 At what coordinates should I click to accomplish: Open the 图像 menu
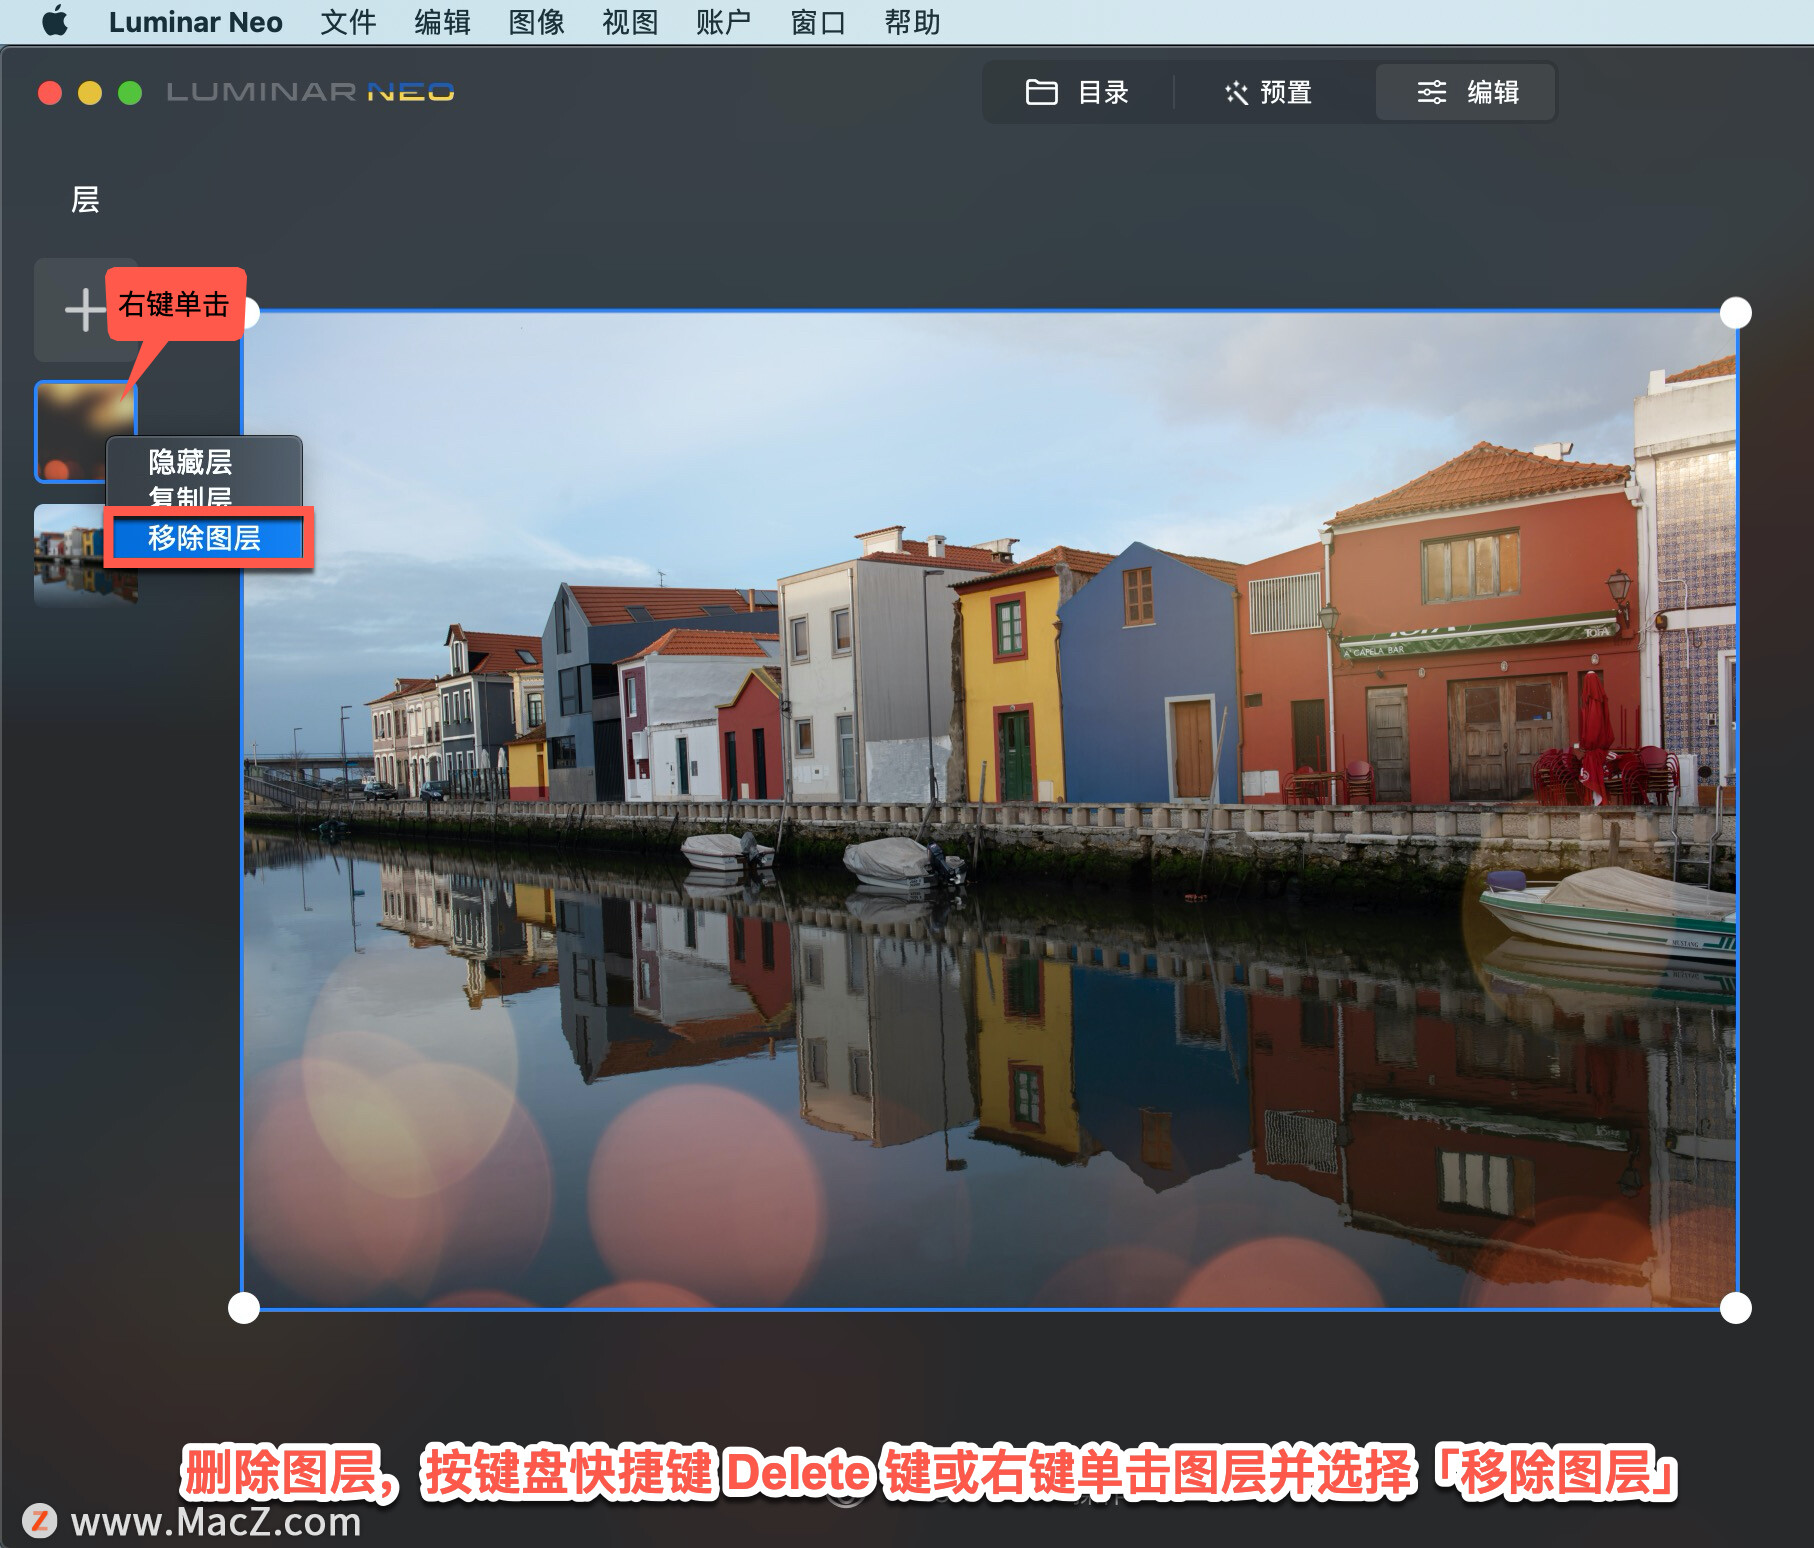[537, 21]
